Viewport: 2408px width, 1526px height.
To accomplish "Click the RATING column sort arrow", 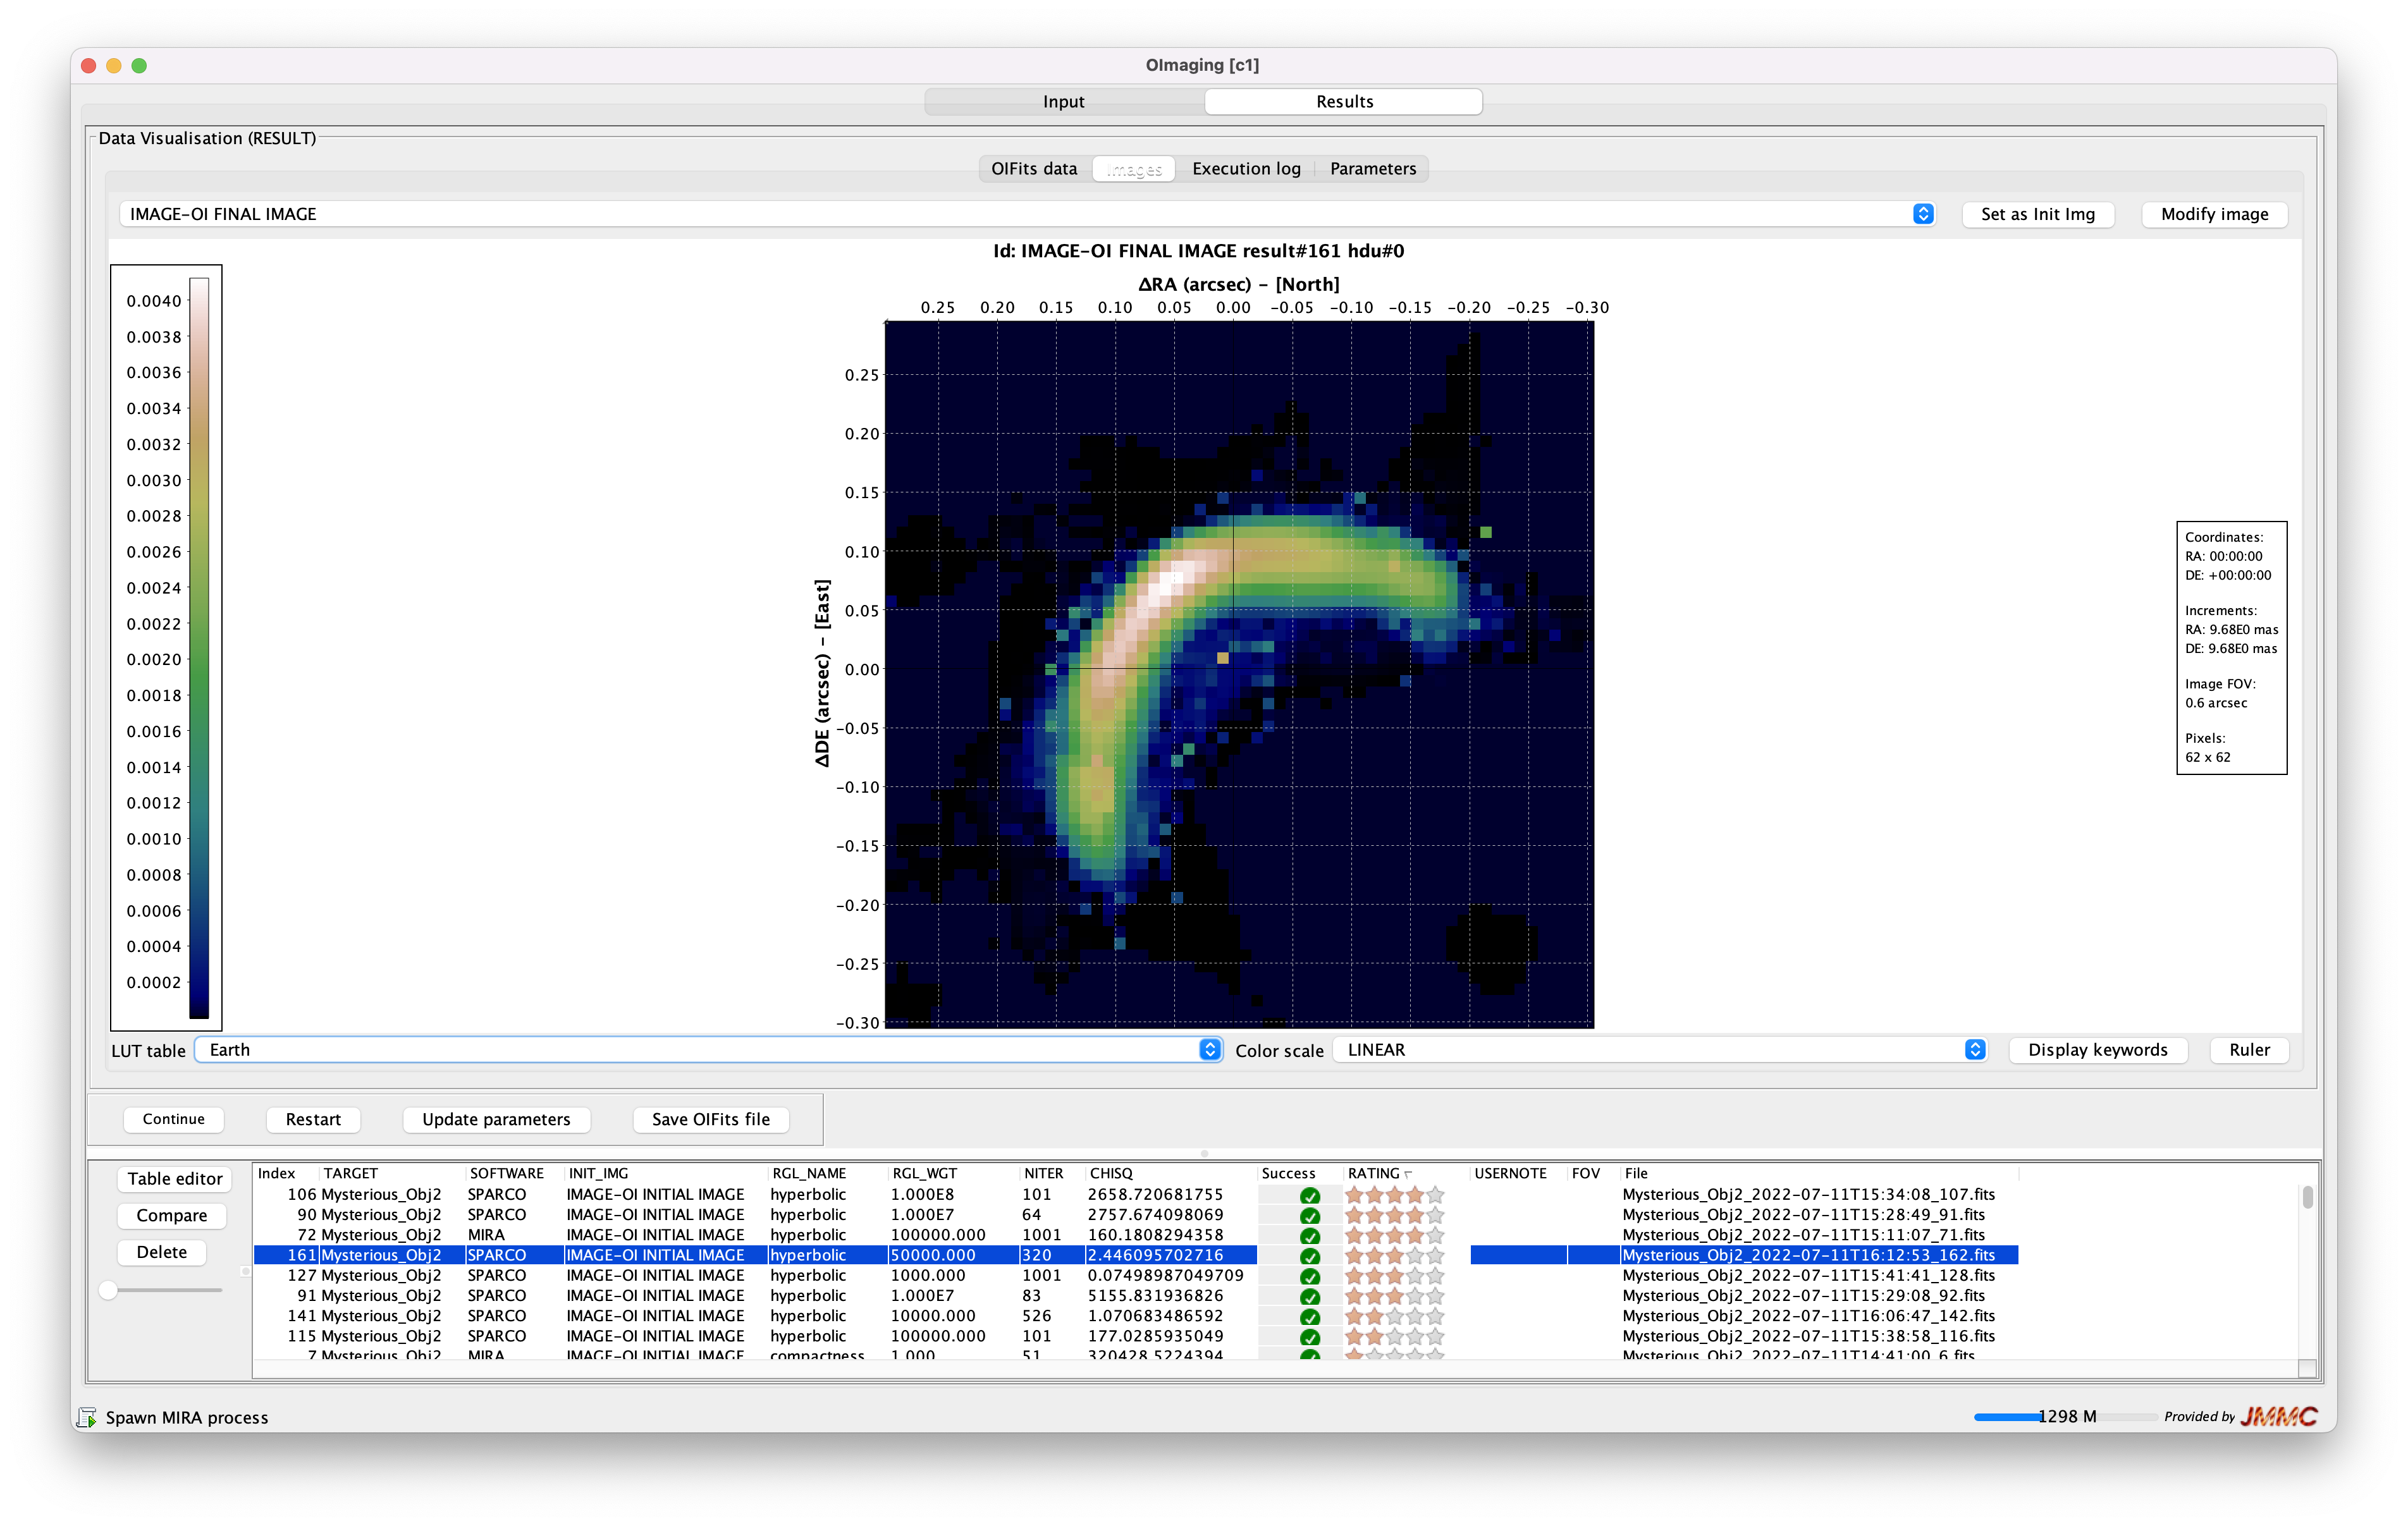I will point(1408,1174).
